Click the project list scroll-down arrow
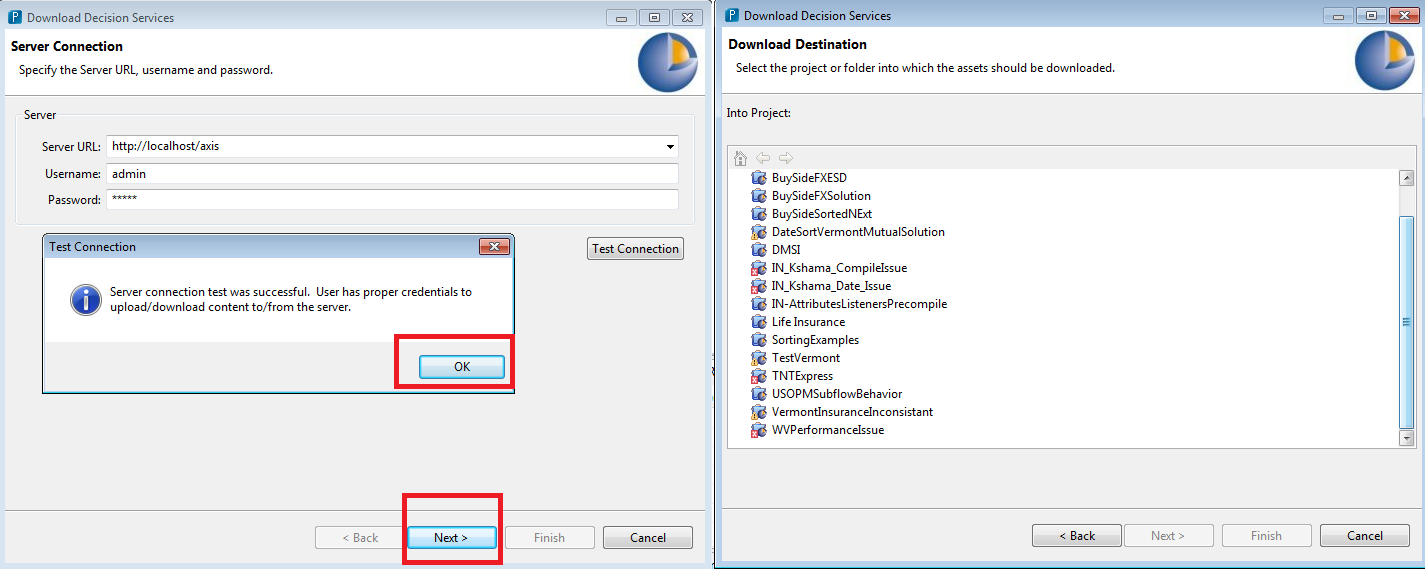 point(1406,438)
